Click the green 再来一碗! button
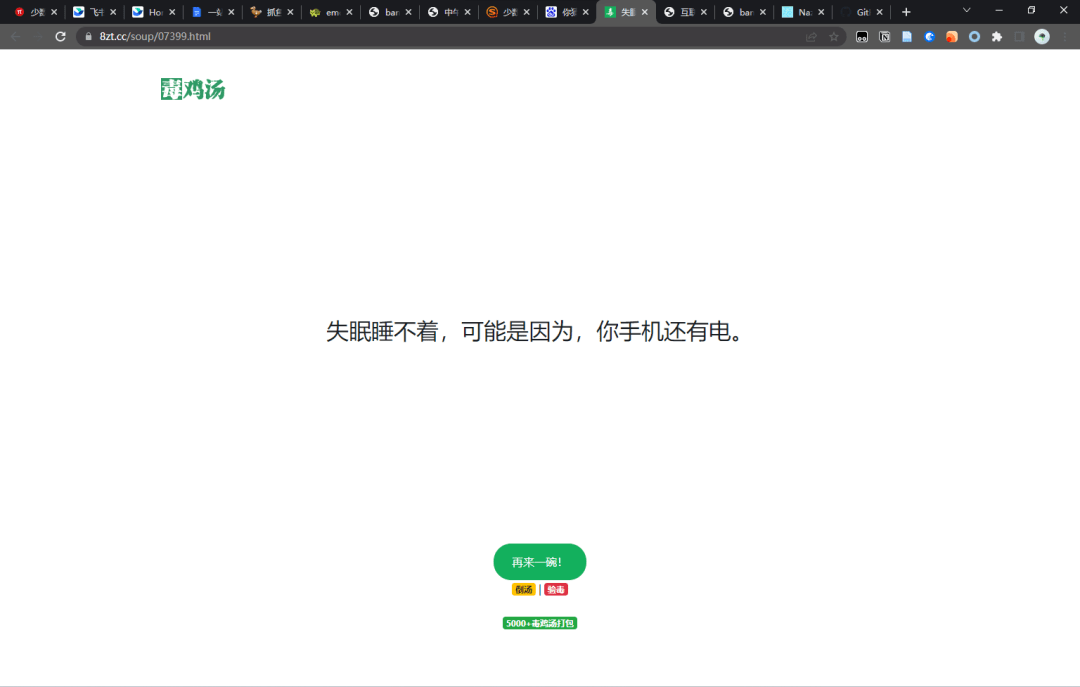 coord(540,561)
